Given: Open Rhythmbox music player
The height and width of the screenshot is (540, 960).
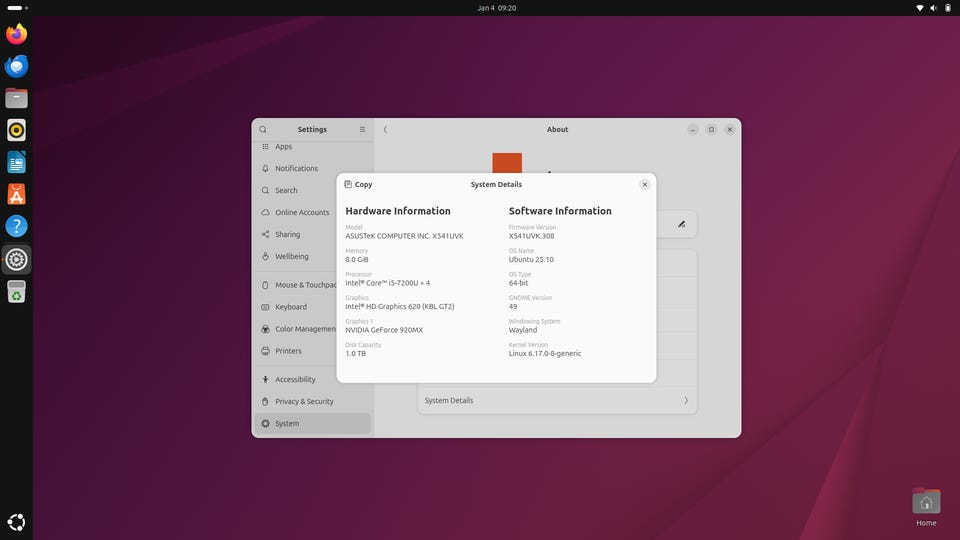Looking at the screenshot, I should point(16,130).
